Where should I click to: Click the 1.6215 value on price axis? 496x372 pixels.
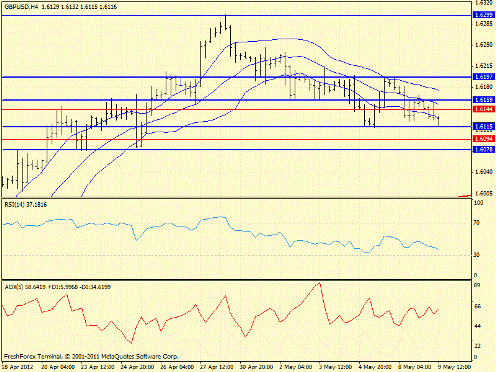point(484,66)
